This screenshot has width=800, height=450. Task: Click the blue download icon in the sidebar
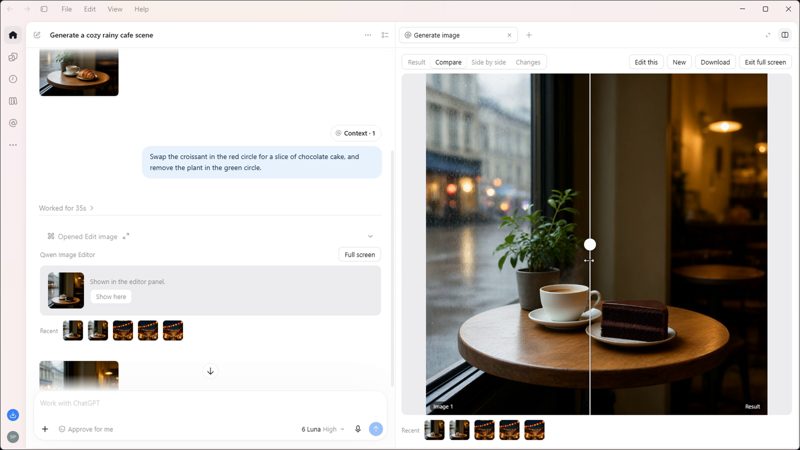point(13,415)
